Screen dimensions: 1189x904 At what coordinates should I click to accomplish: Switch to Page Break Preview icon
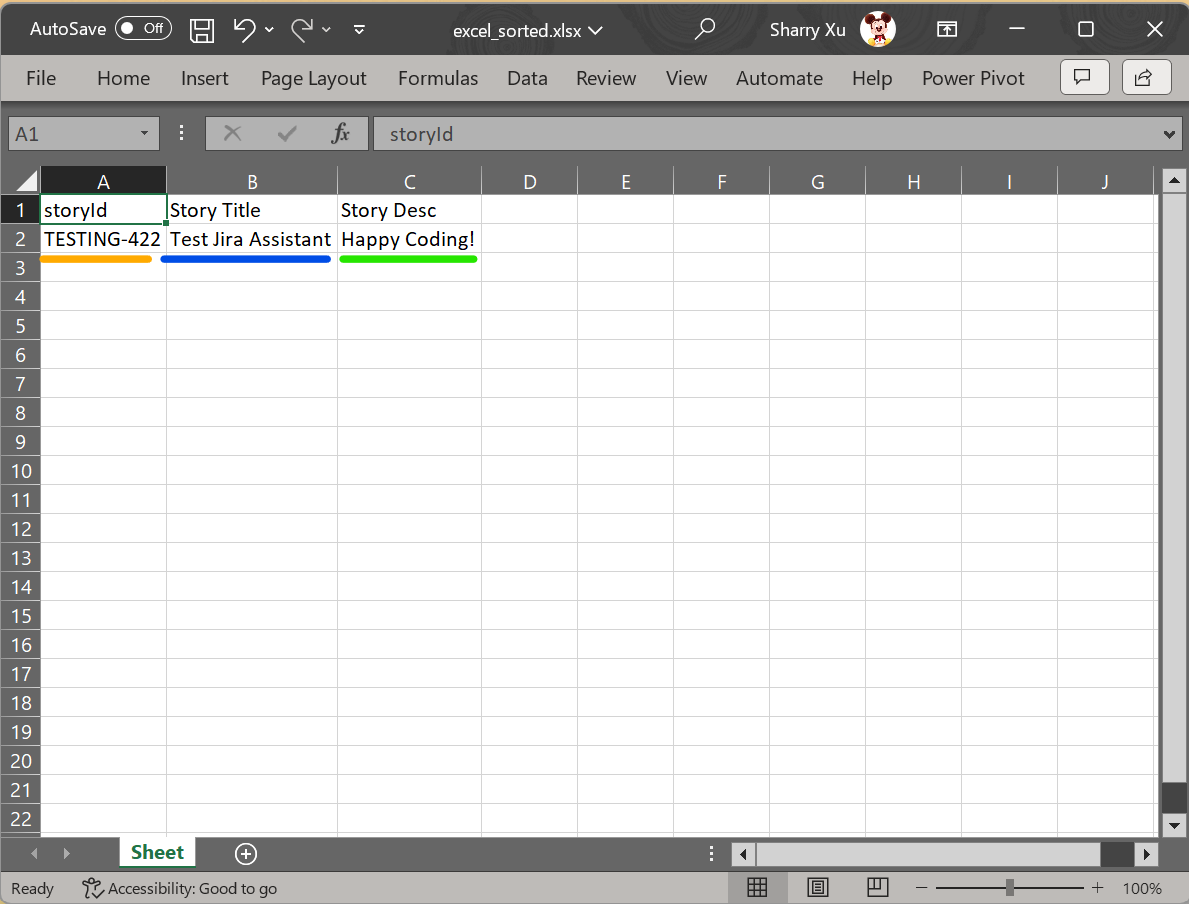click(877, 887)
